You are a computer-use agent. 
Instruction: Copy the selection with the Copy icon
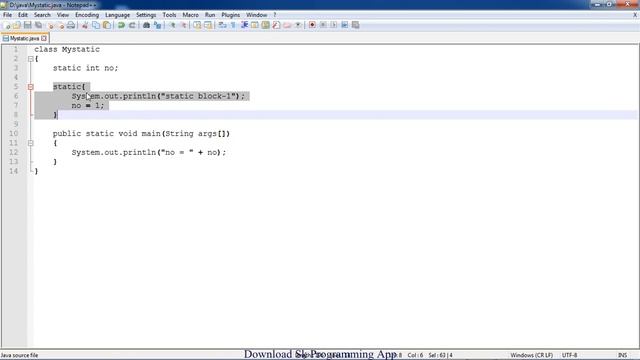click(x=96, y=25)
